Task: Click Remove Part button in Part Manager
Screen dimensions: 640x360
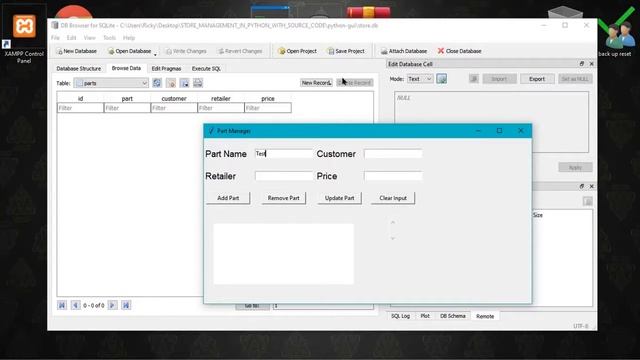Action: pos(284,198)
